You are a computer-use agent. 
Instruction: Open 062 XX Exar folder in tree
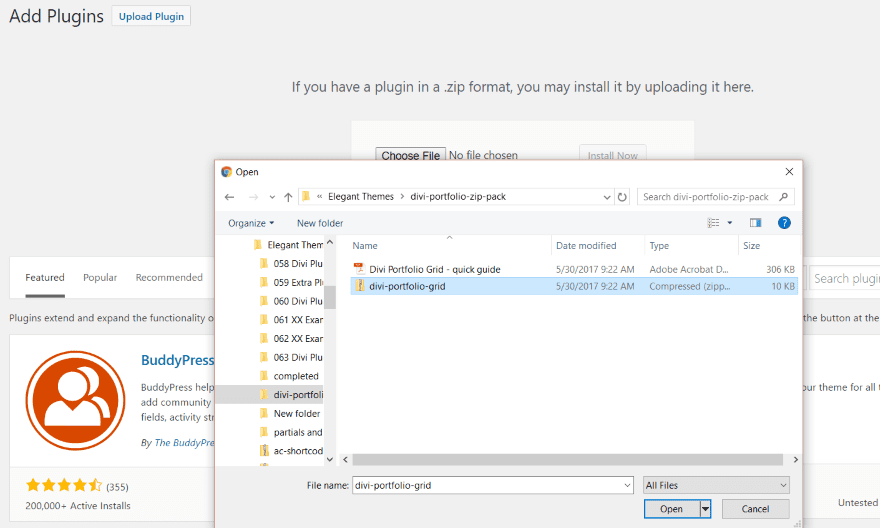292,338
